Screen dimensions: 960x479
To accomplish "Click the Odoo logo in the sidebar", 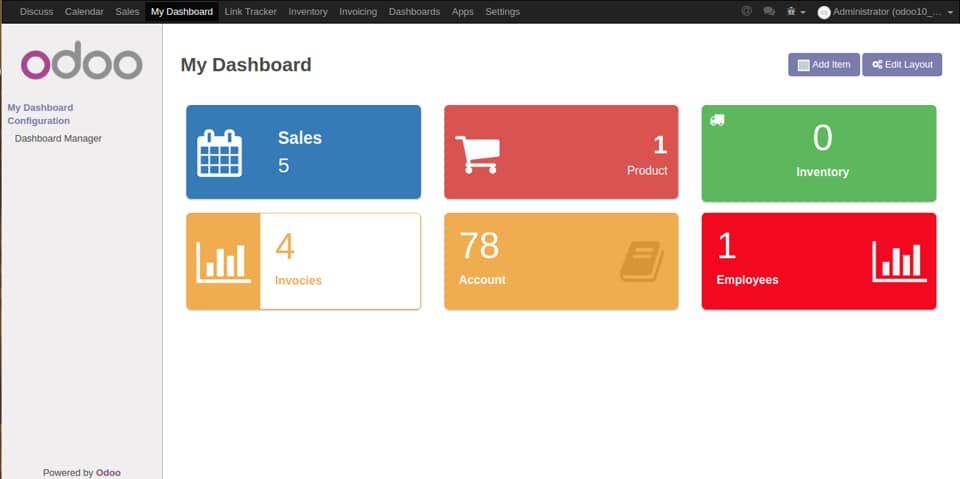I will 81,60.
